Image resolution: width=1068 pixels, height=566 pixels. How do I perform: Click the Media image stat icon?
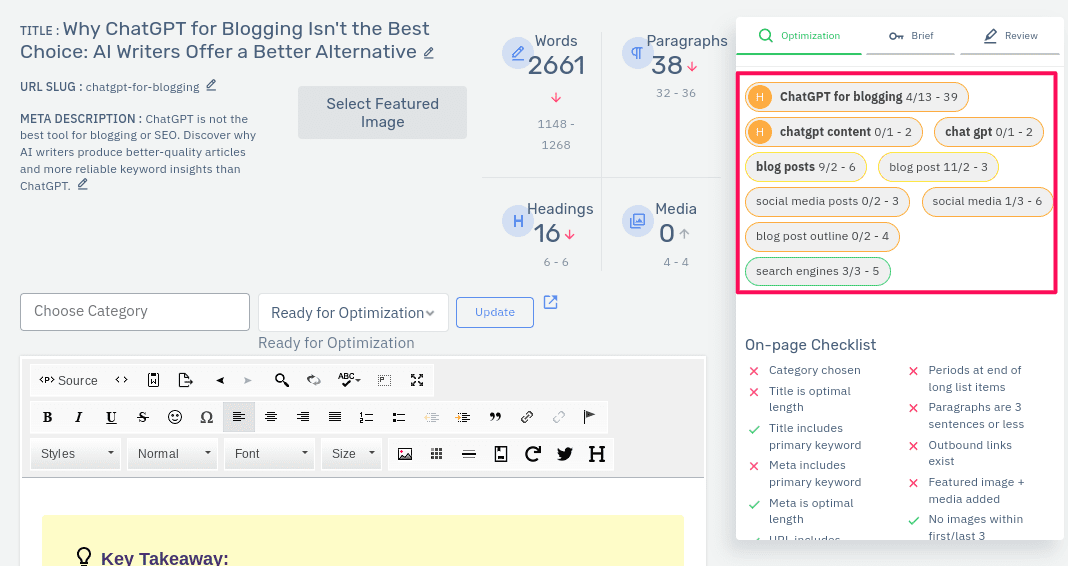tap(638, 221)
